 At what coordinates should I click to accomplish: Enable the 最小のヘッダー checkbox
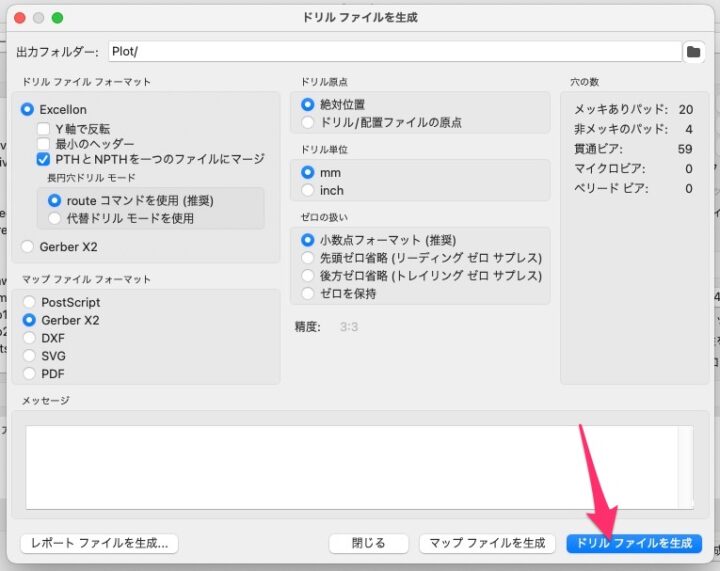tap(44, 144)
